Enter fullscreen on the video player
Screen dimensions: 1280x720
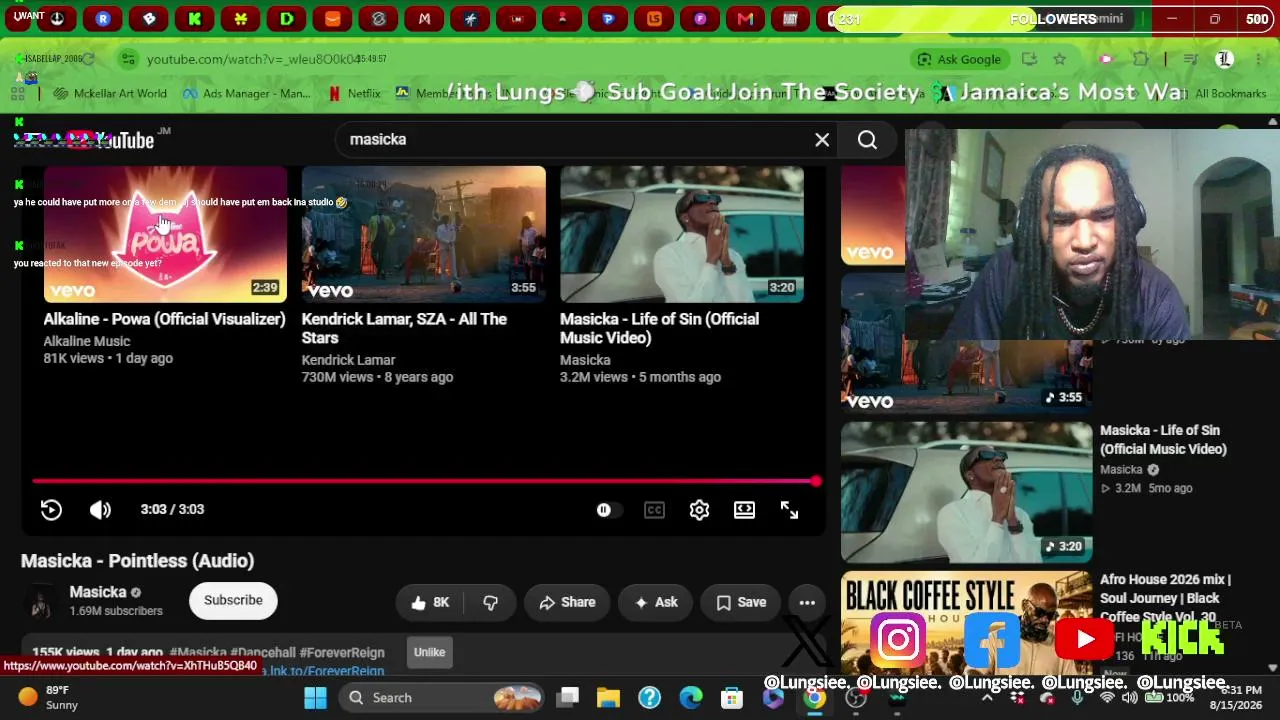pos(789,510)
